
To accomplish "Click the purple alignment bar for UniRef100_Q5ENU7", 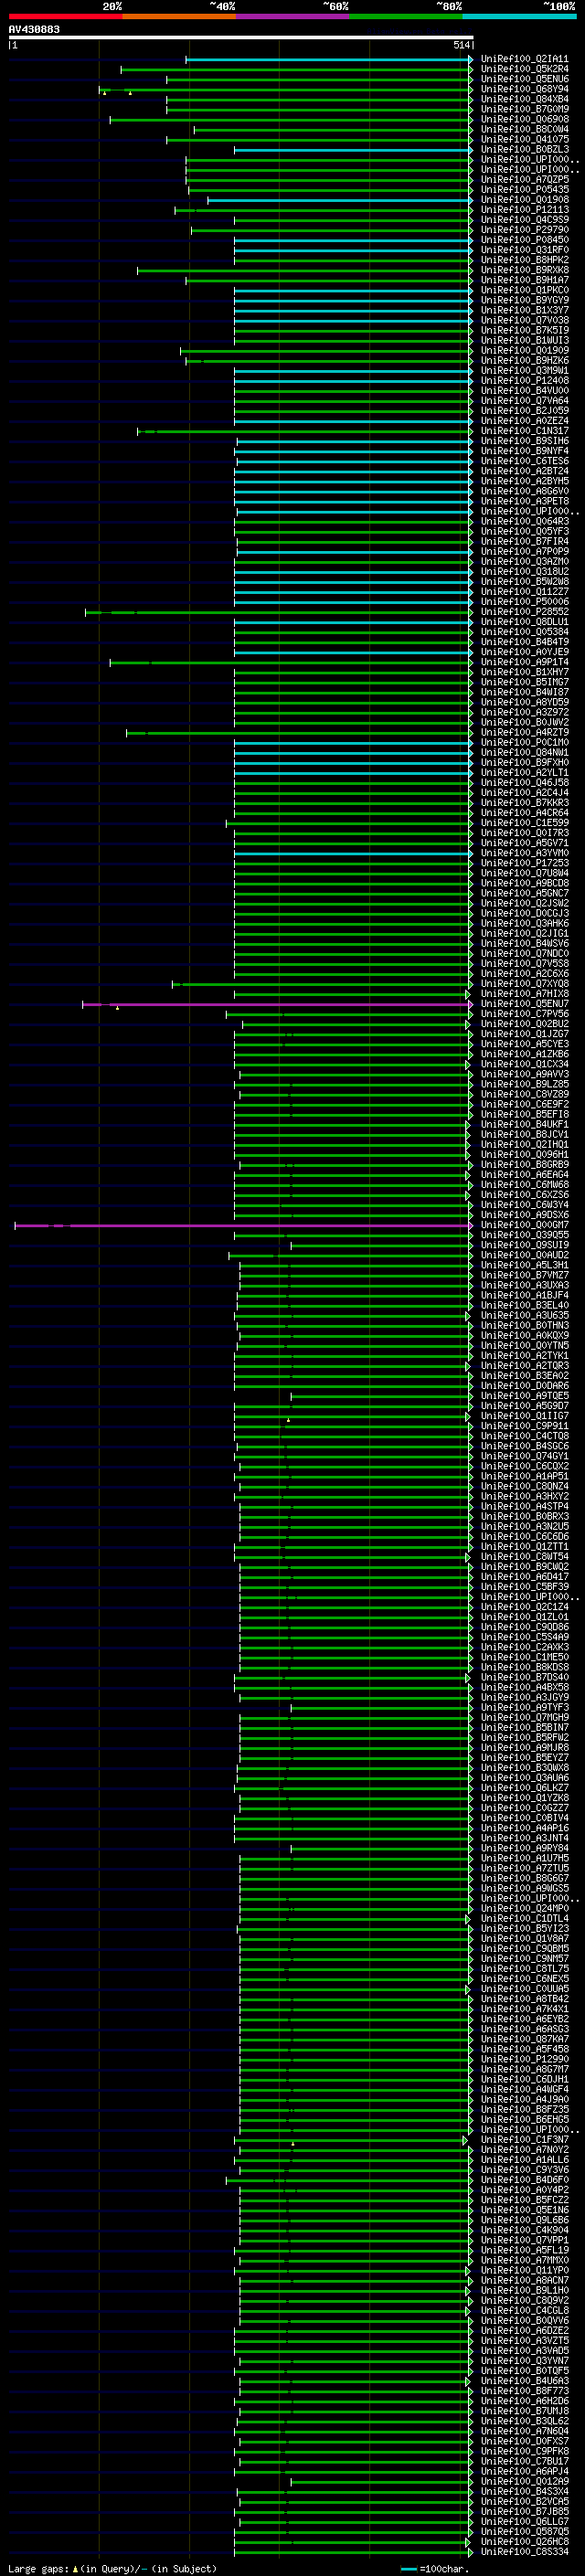I will point(277,1004).
